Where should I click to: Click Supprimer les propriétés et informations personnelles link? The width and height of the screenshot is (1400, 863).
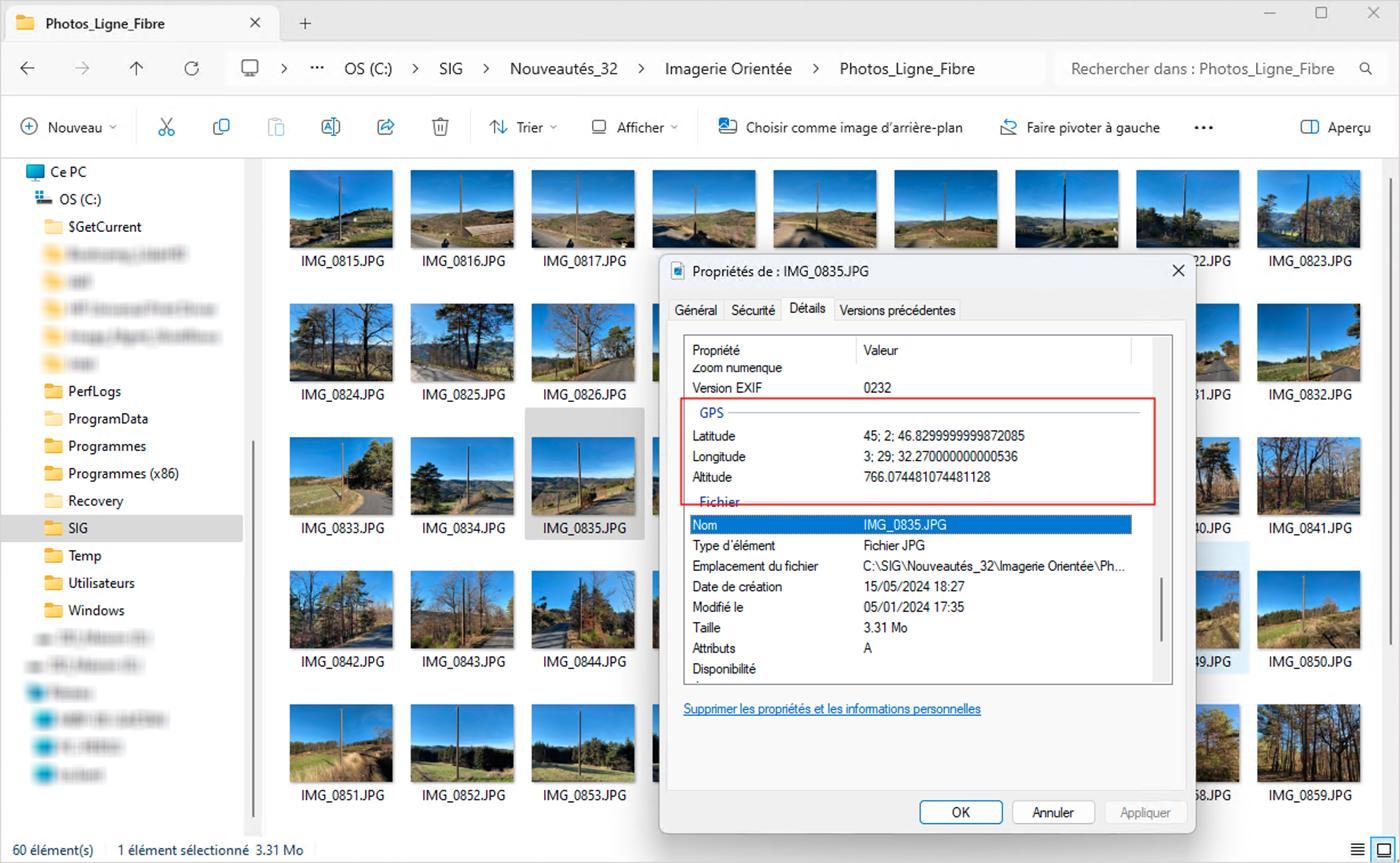point(832,708)
